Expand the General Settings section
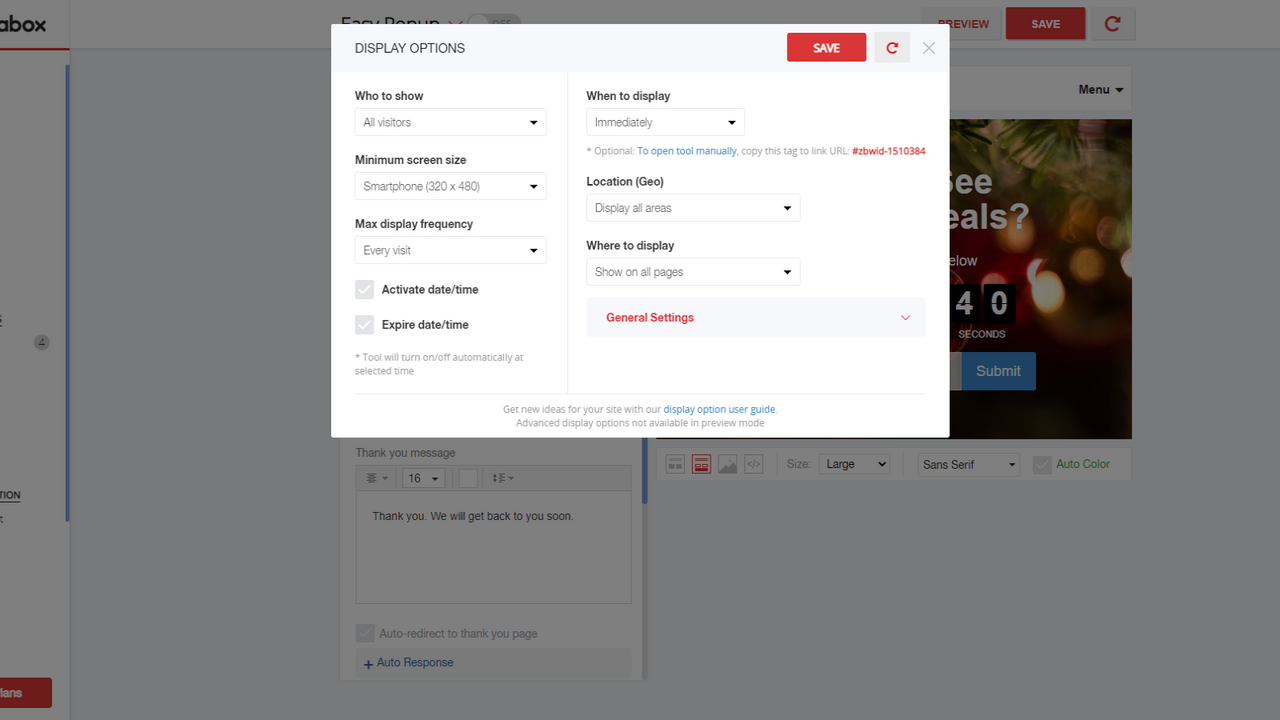The height and width of the screenshot is (720, 1280). click(755, 317)
